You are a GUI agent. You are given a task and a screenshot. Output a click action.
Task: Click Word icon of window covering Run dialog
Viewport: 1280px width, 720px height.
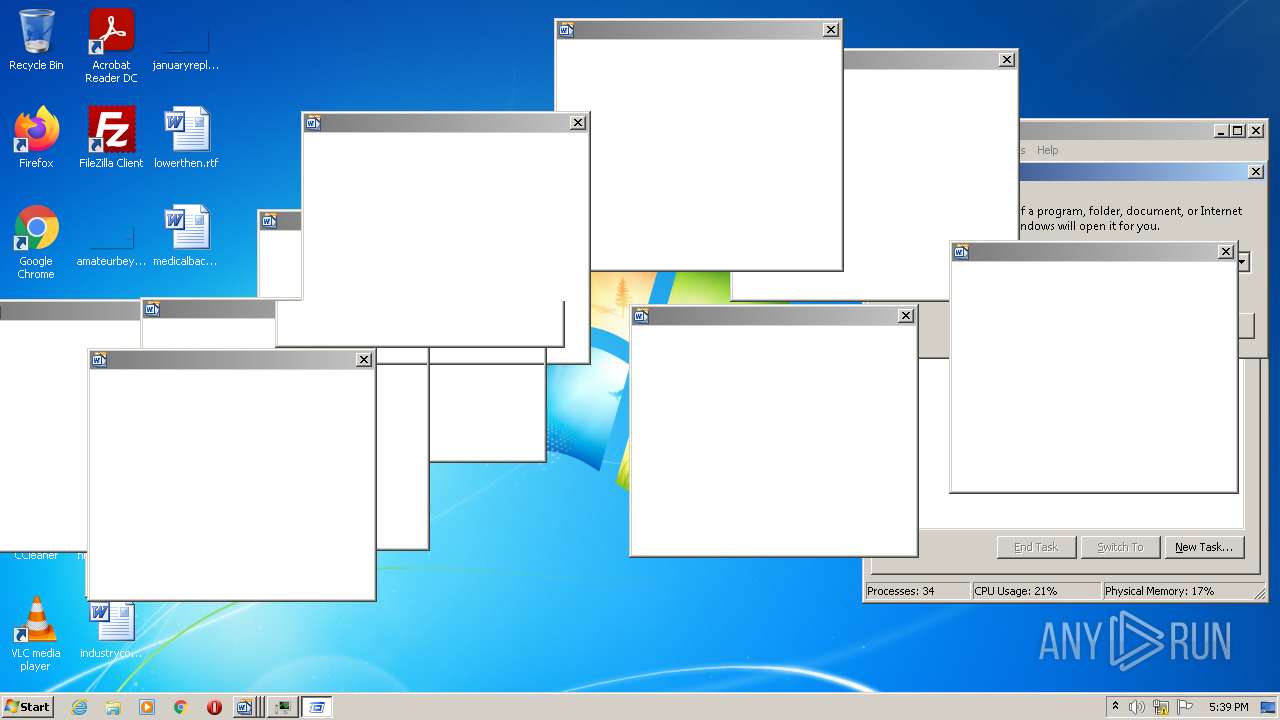point(961,252)
